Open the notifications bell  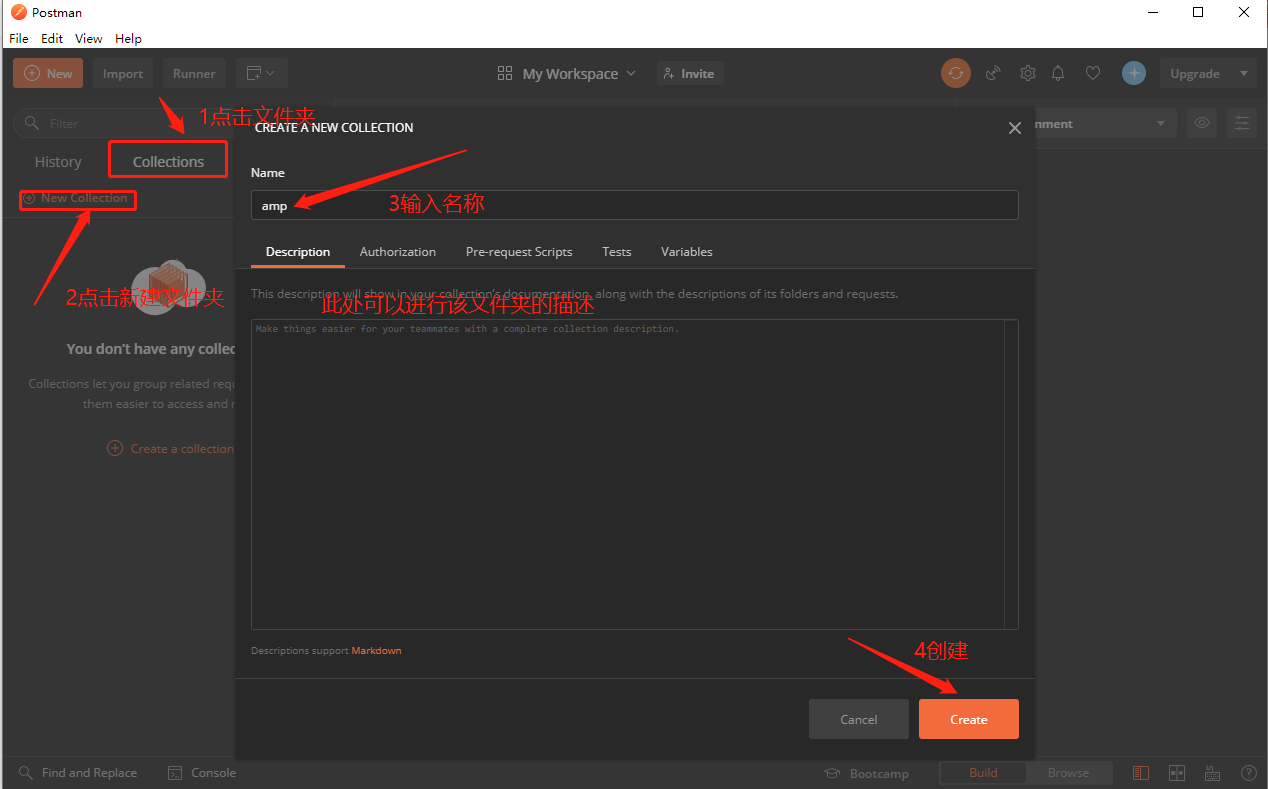click(1058, 73)
